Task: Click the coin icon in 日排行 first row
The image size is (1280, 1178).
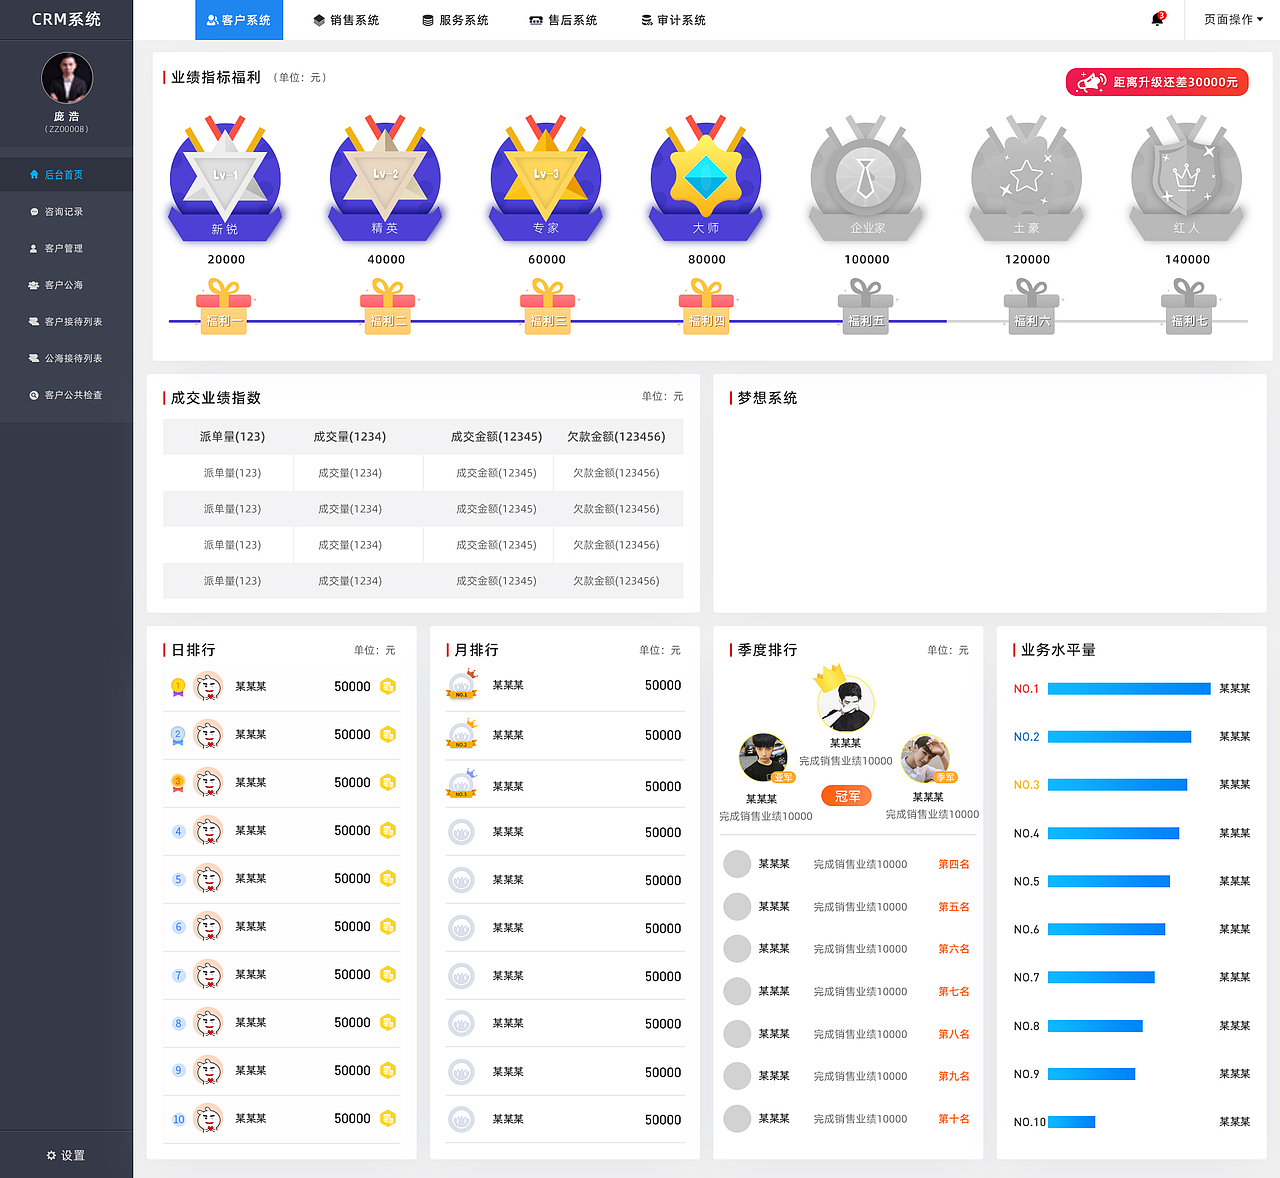Action: click(x=388, y=686)
